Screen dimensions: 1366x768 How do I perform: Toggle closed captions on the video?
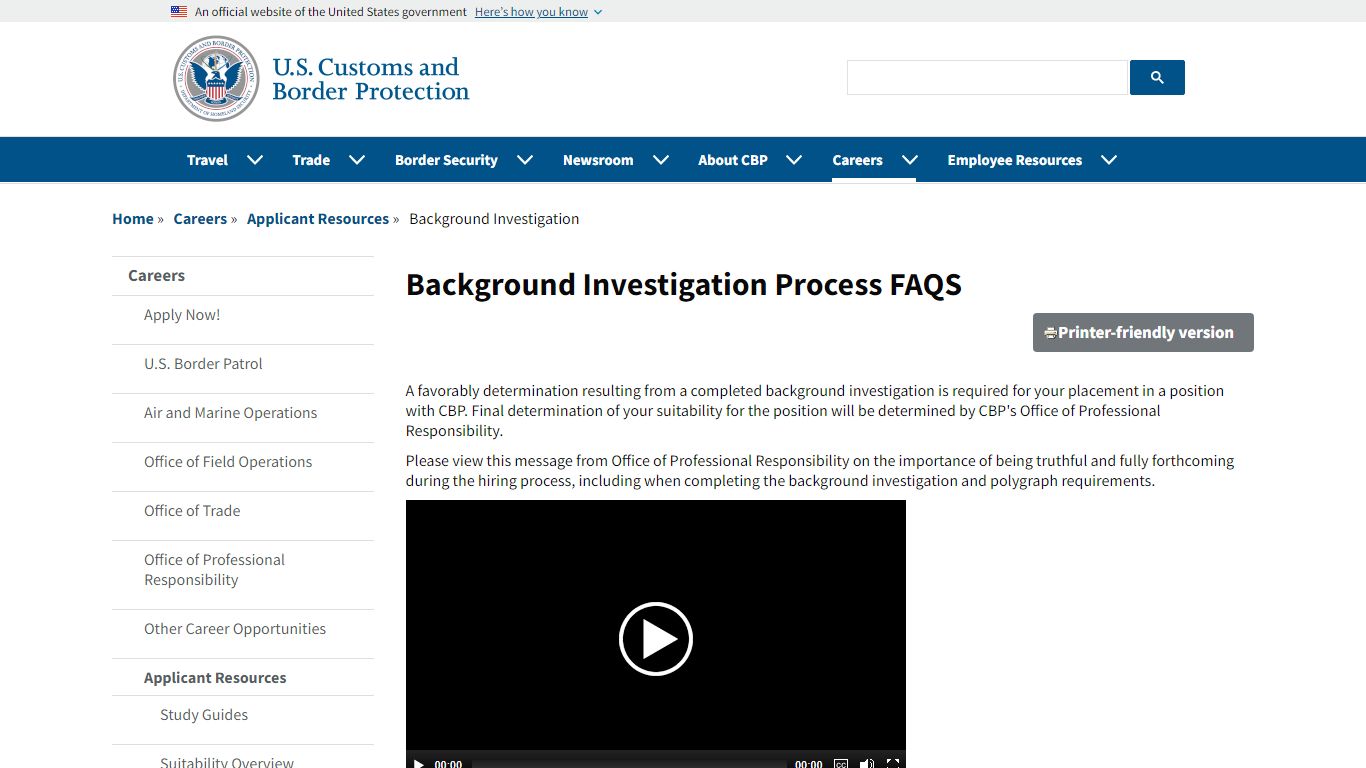[841, 764]
